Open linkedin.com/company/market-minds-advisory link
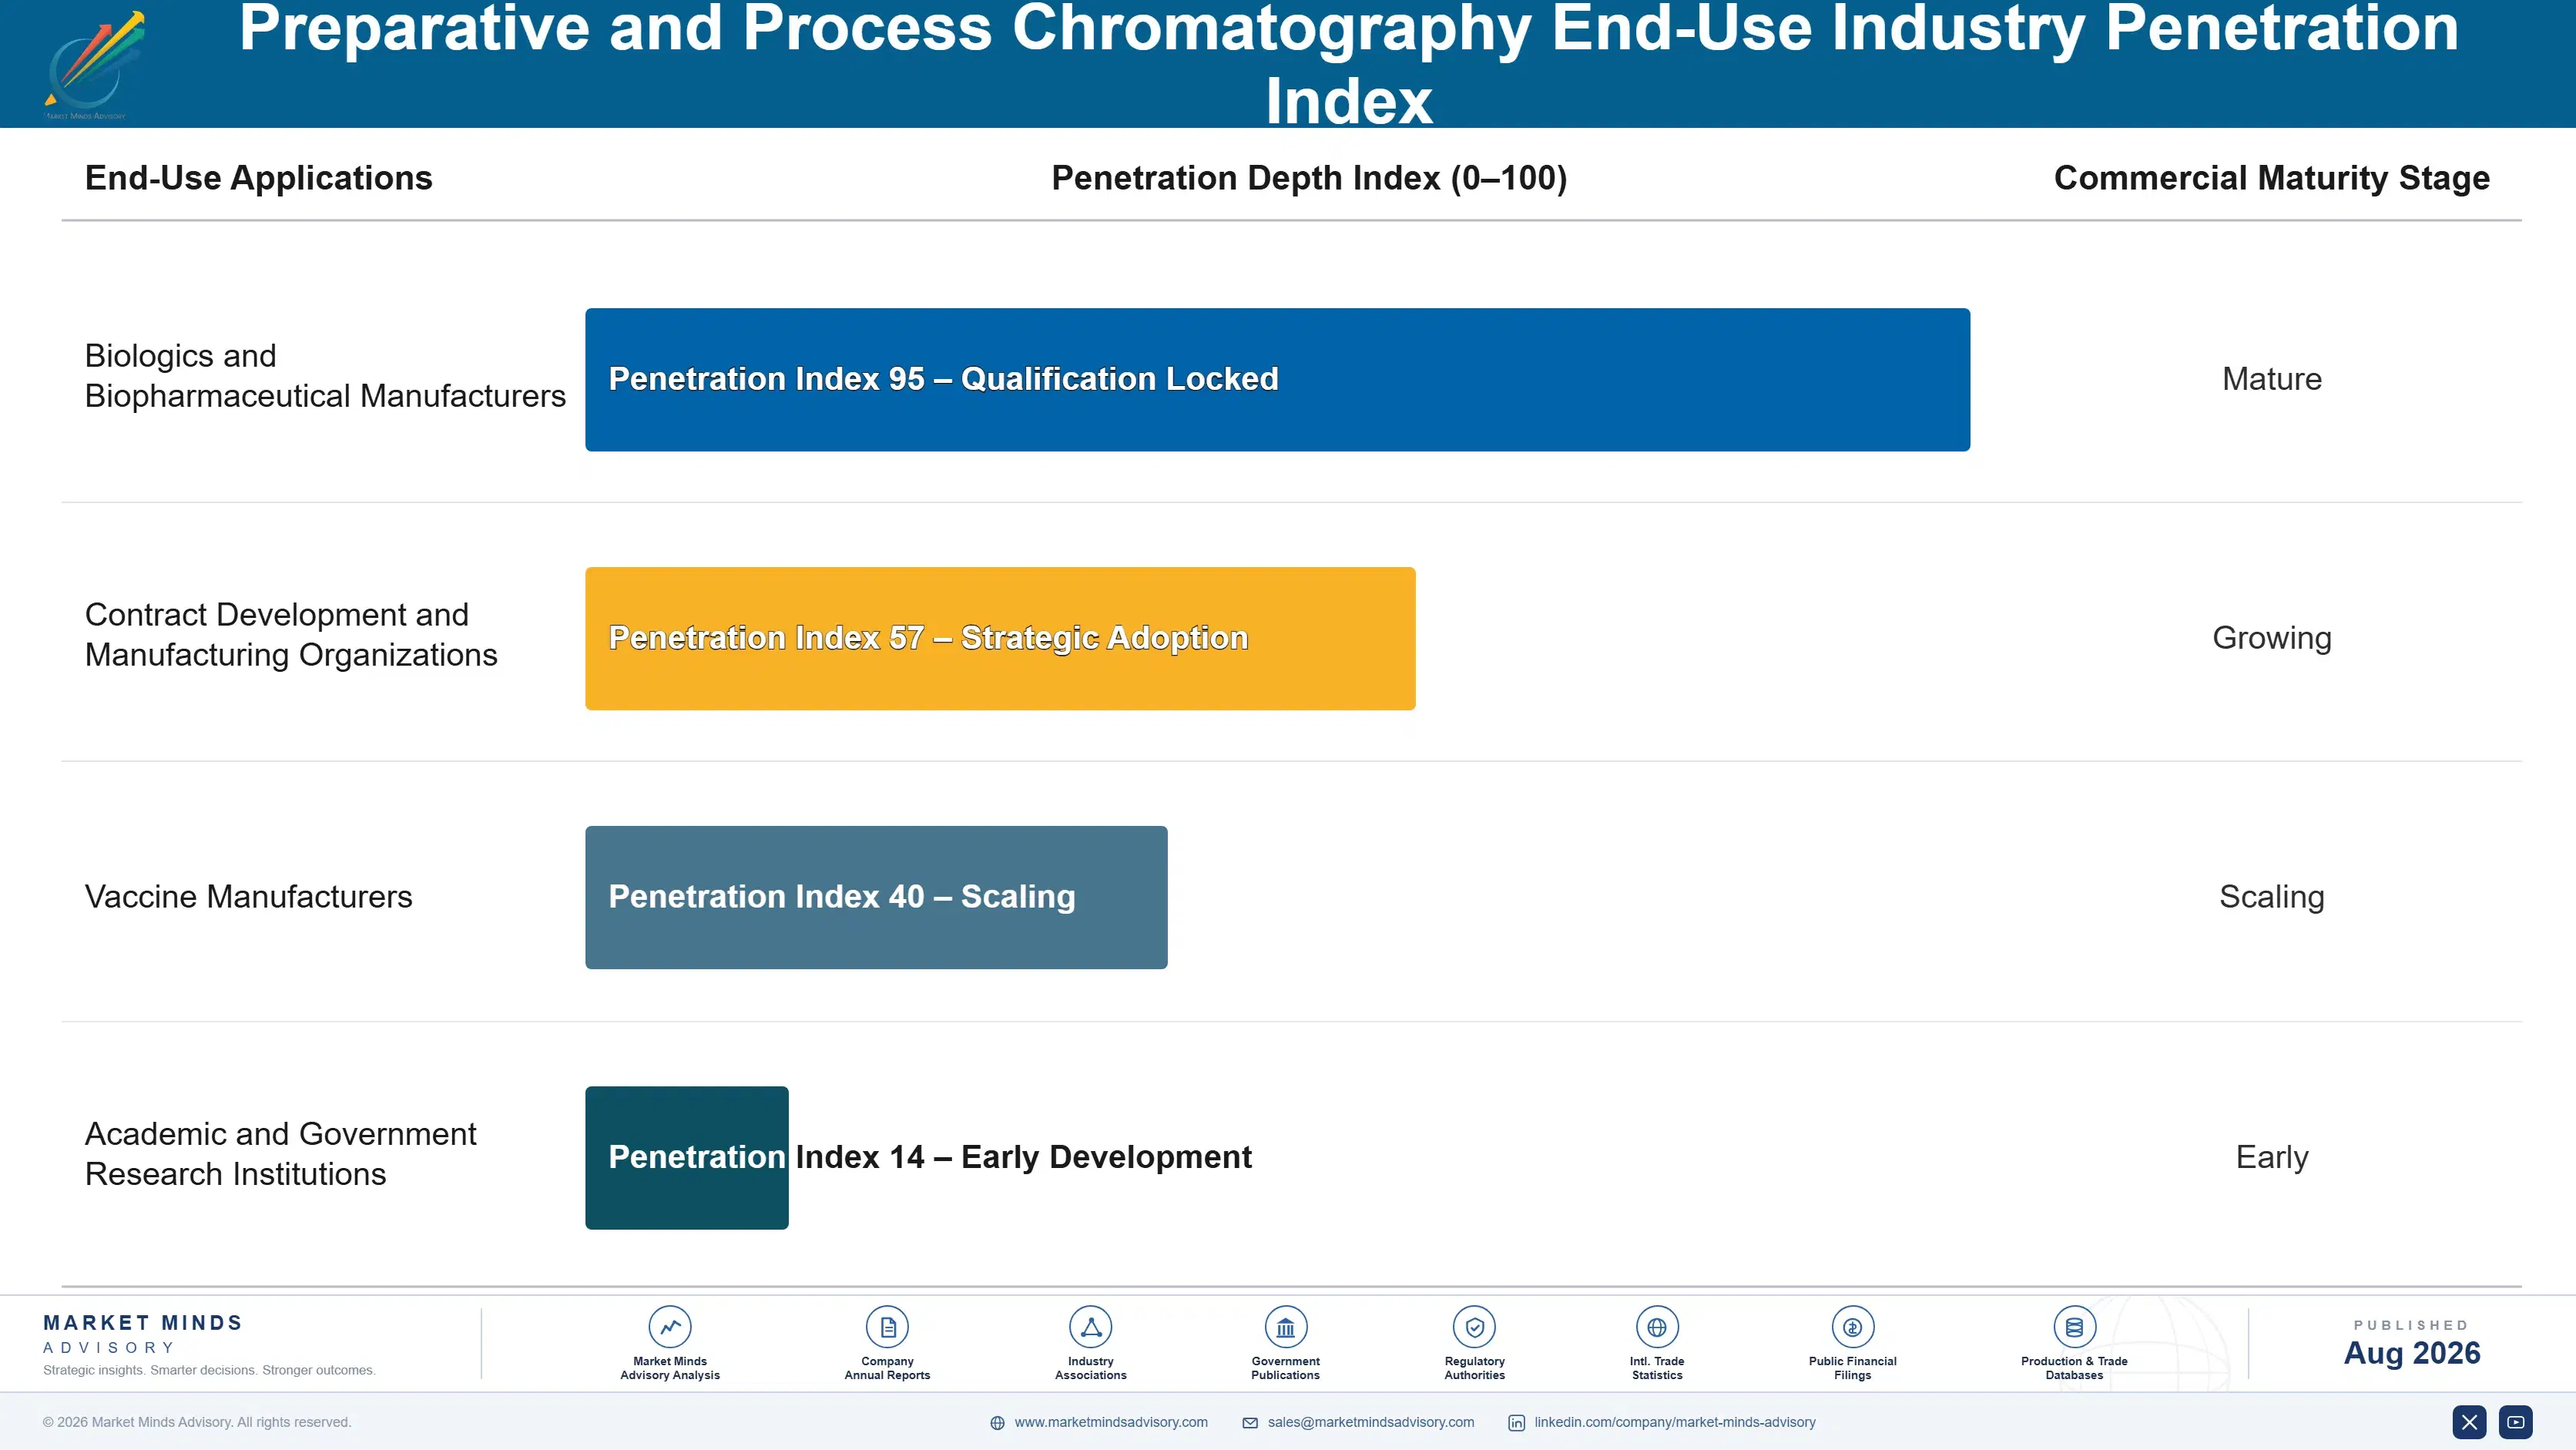The width and height of the screenshot is (2576, 1450). coord(1674,1422)
